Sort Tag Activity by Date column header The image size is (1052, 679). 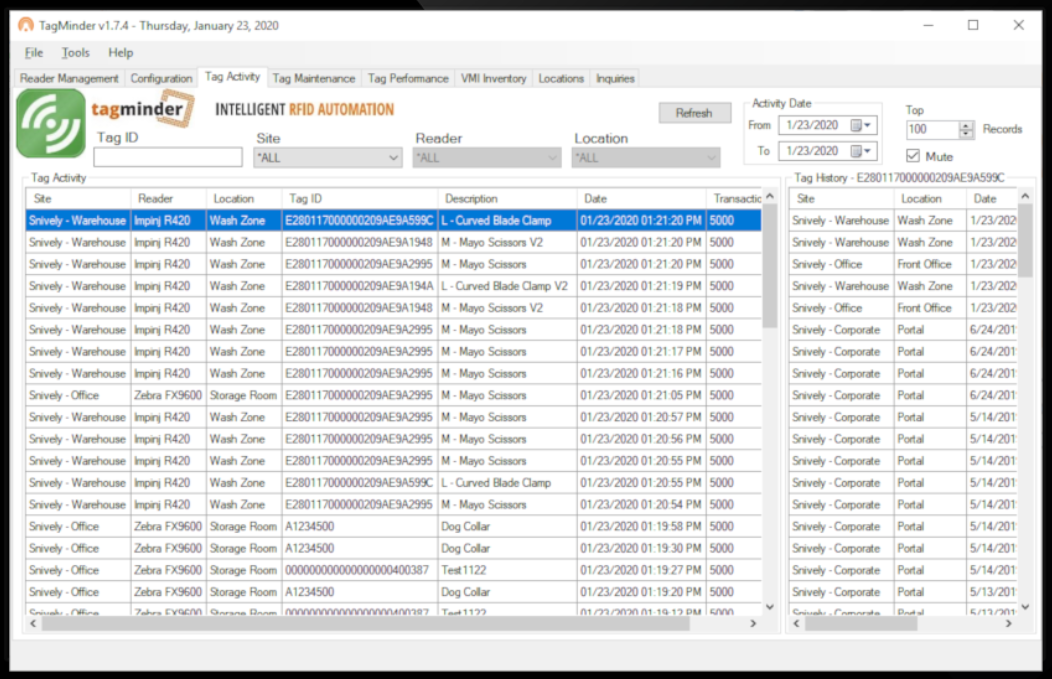point(641,199)
